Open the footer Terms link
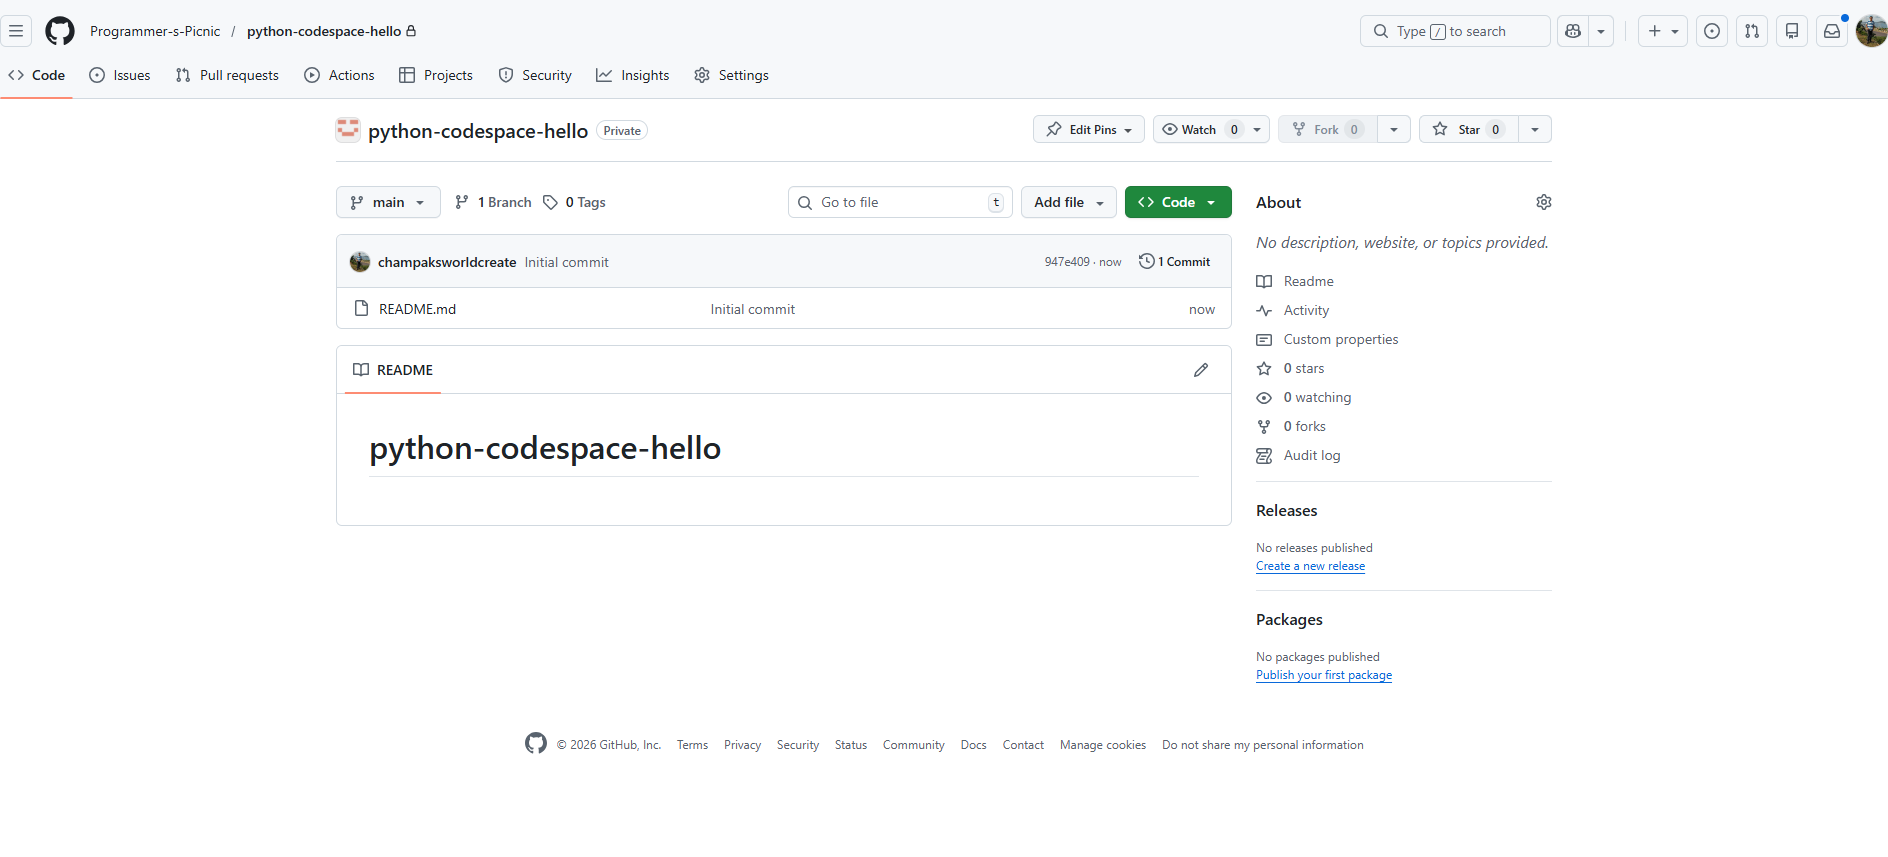Viewport: 1888px width, 857px height. pyautogui.click(x=692, y=745)
